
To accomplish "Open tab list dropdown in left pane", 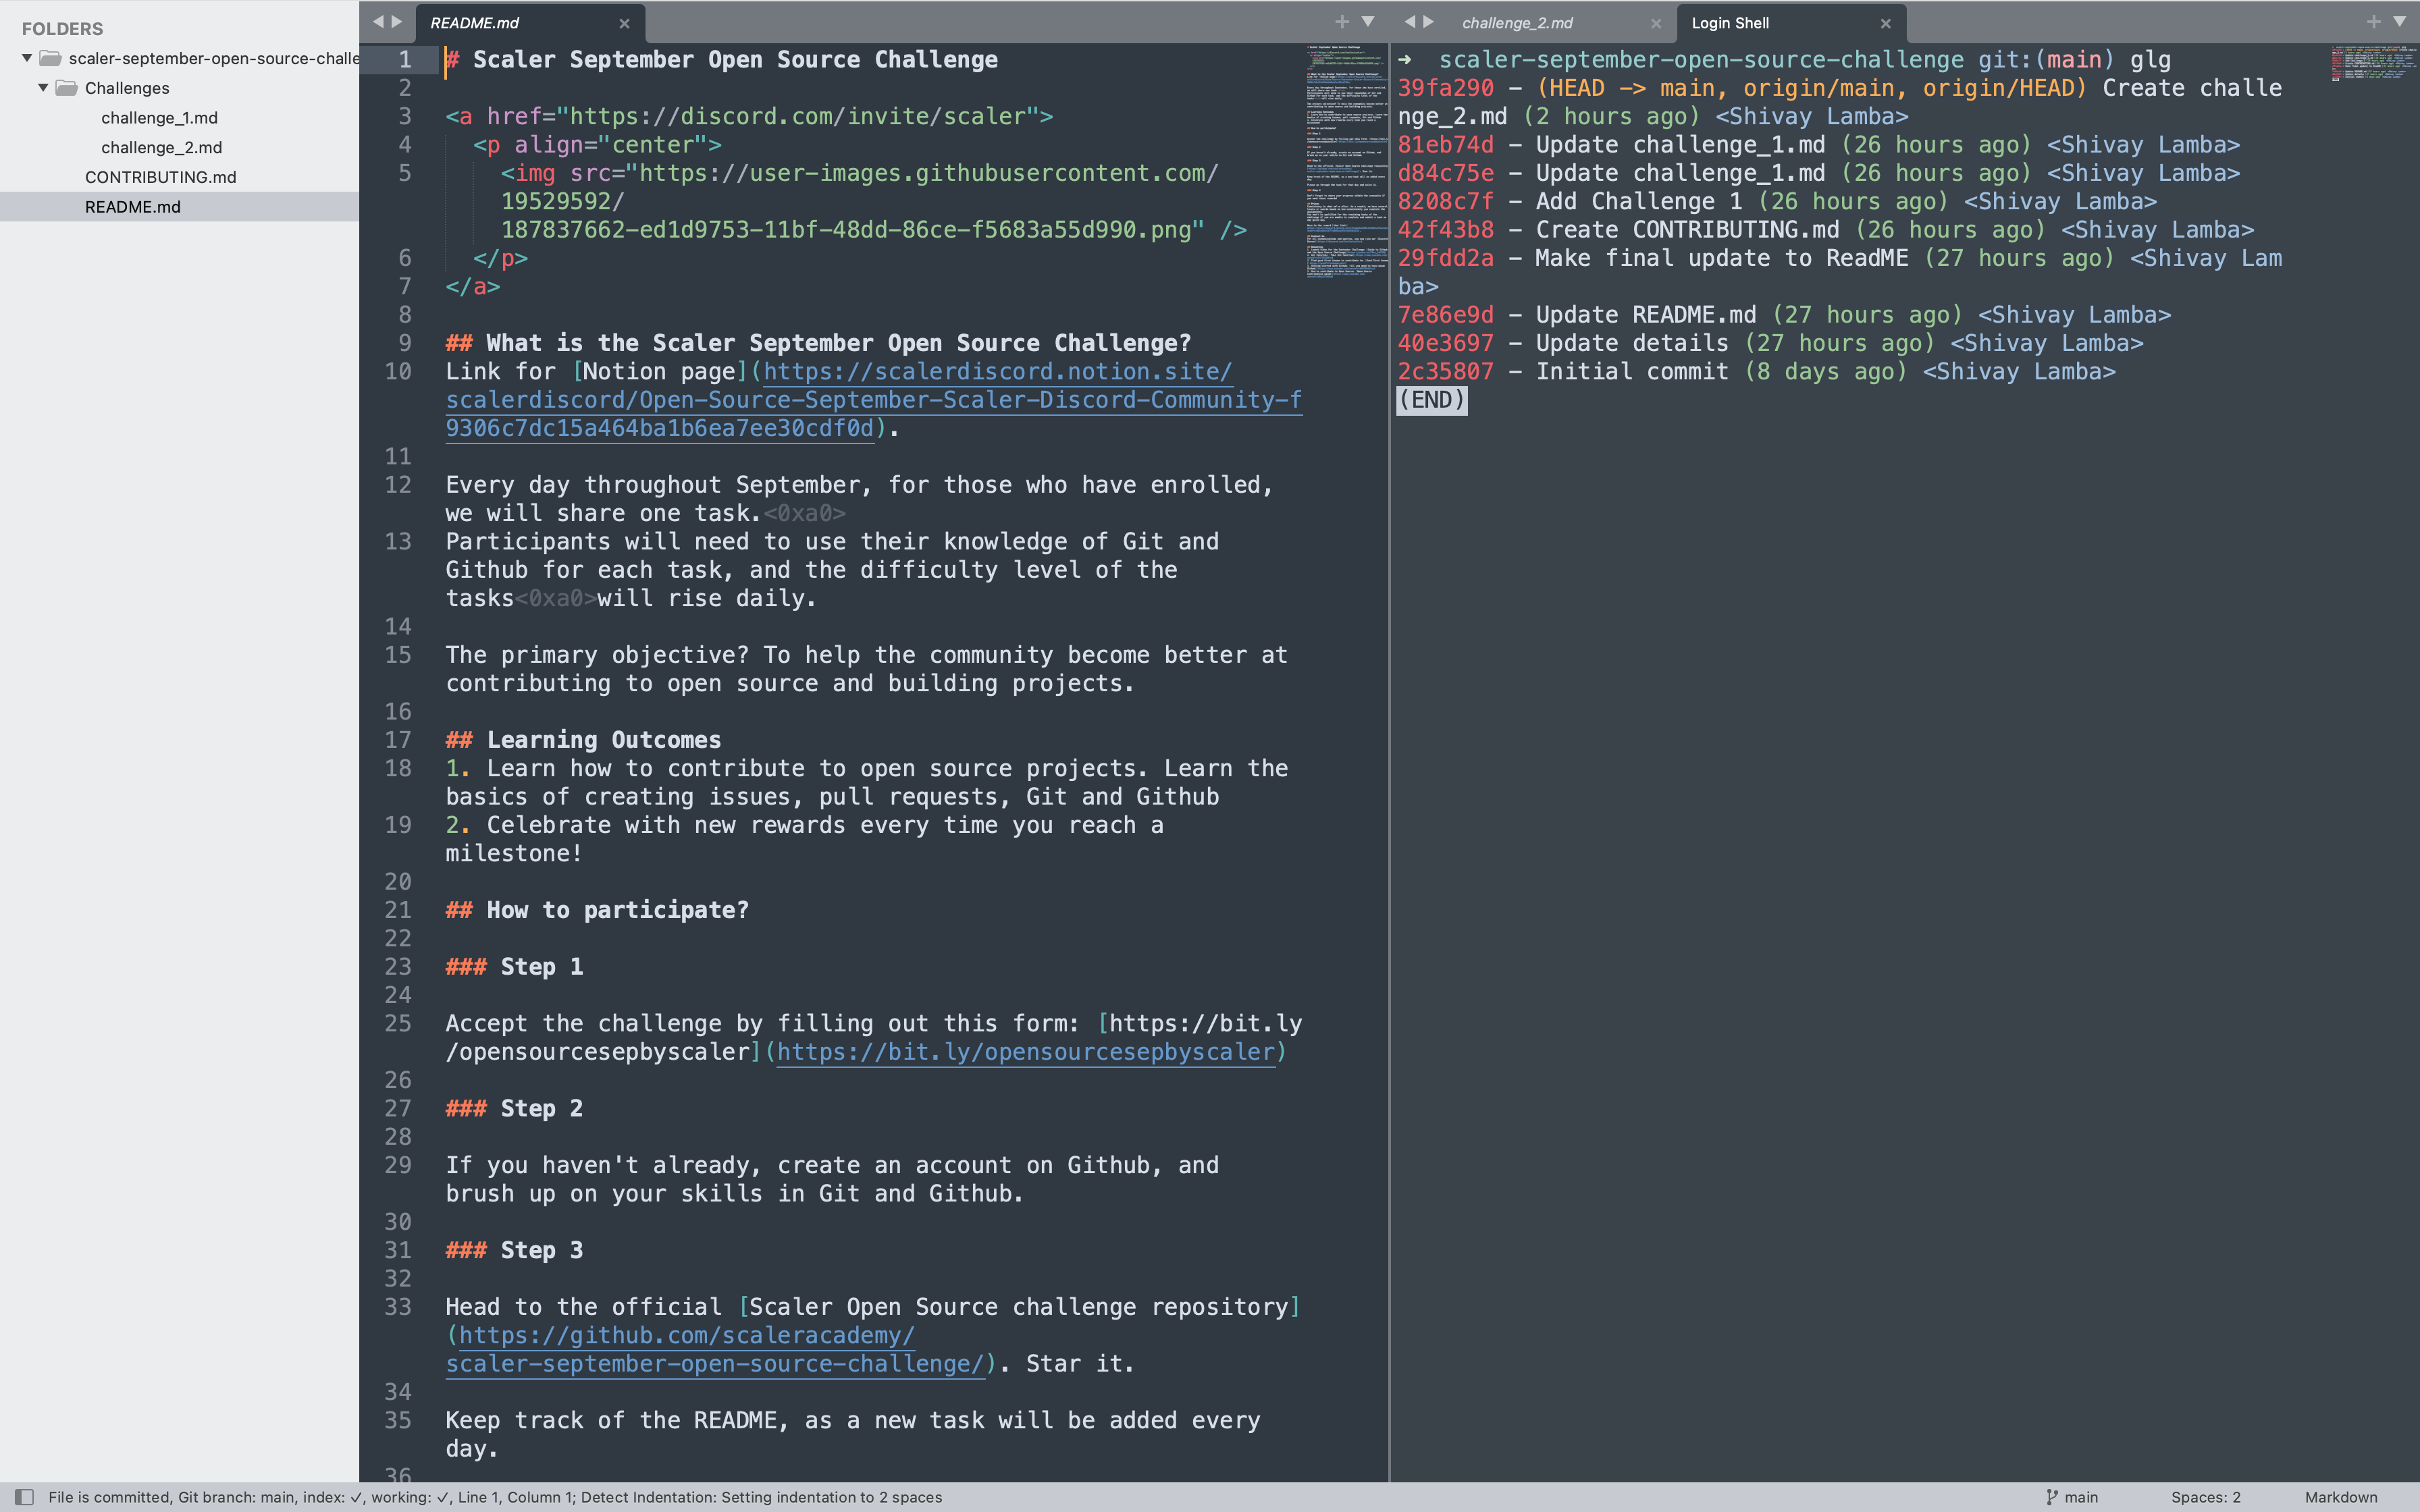I will 1368,21.
